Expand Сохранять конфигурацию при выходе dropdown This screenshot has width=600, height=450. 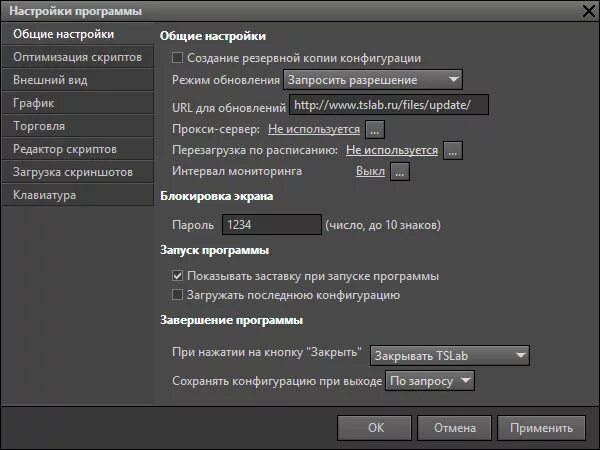[x=430, y=380]
